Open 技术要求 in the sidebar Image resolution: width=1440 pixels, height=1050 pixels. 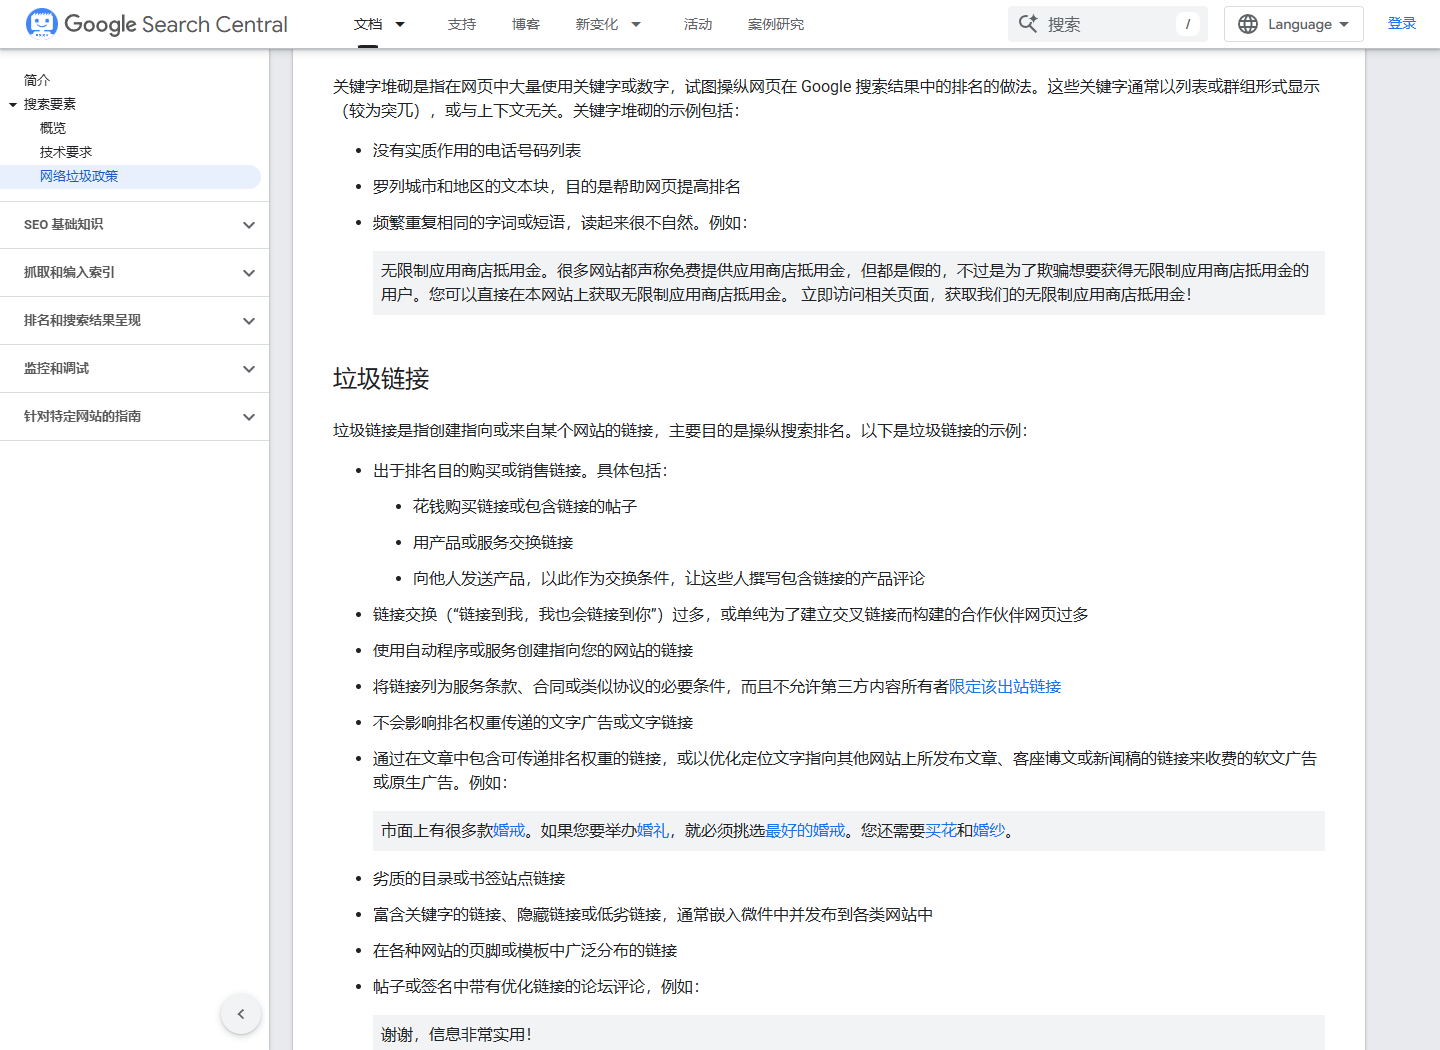tap(66, 152)
